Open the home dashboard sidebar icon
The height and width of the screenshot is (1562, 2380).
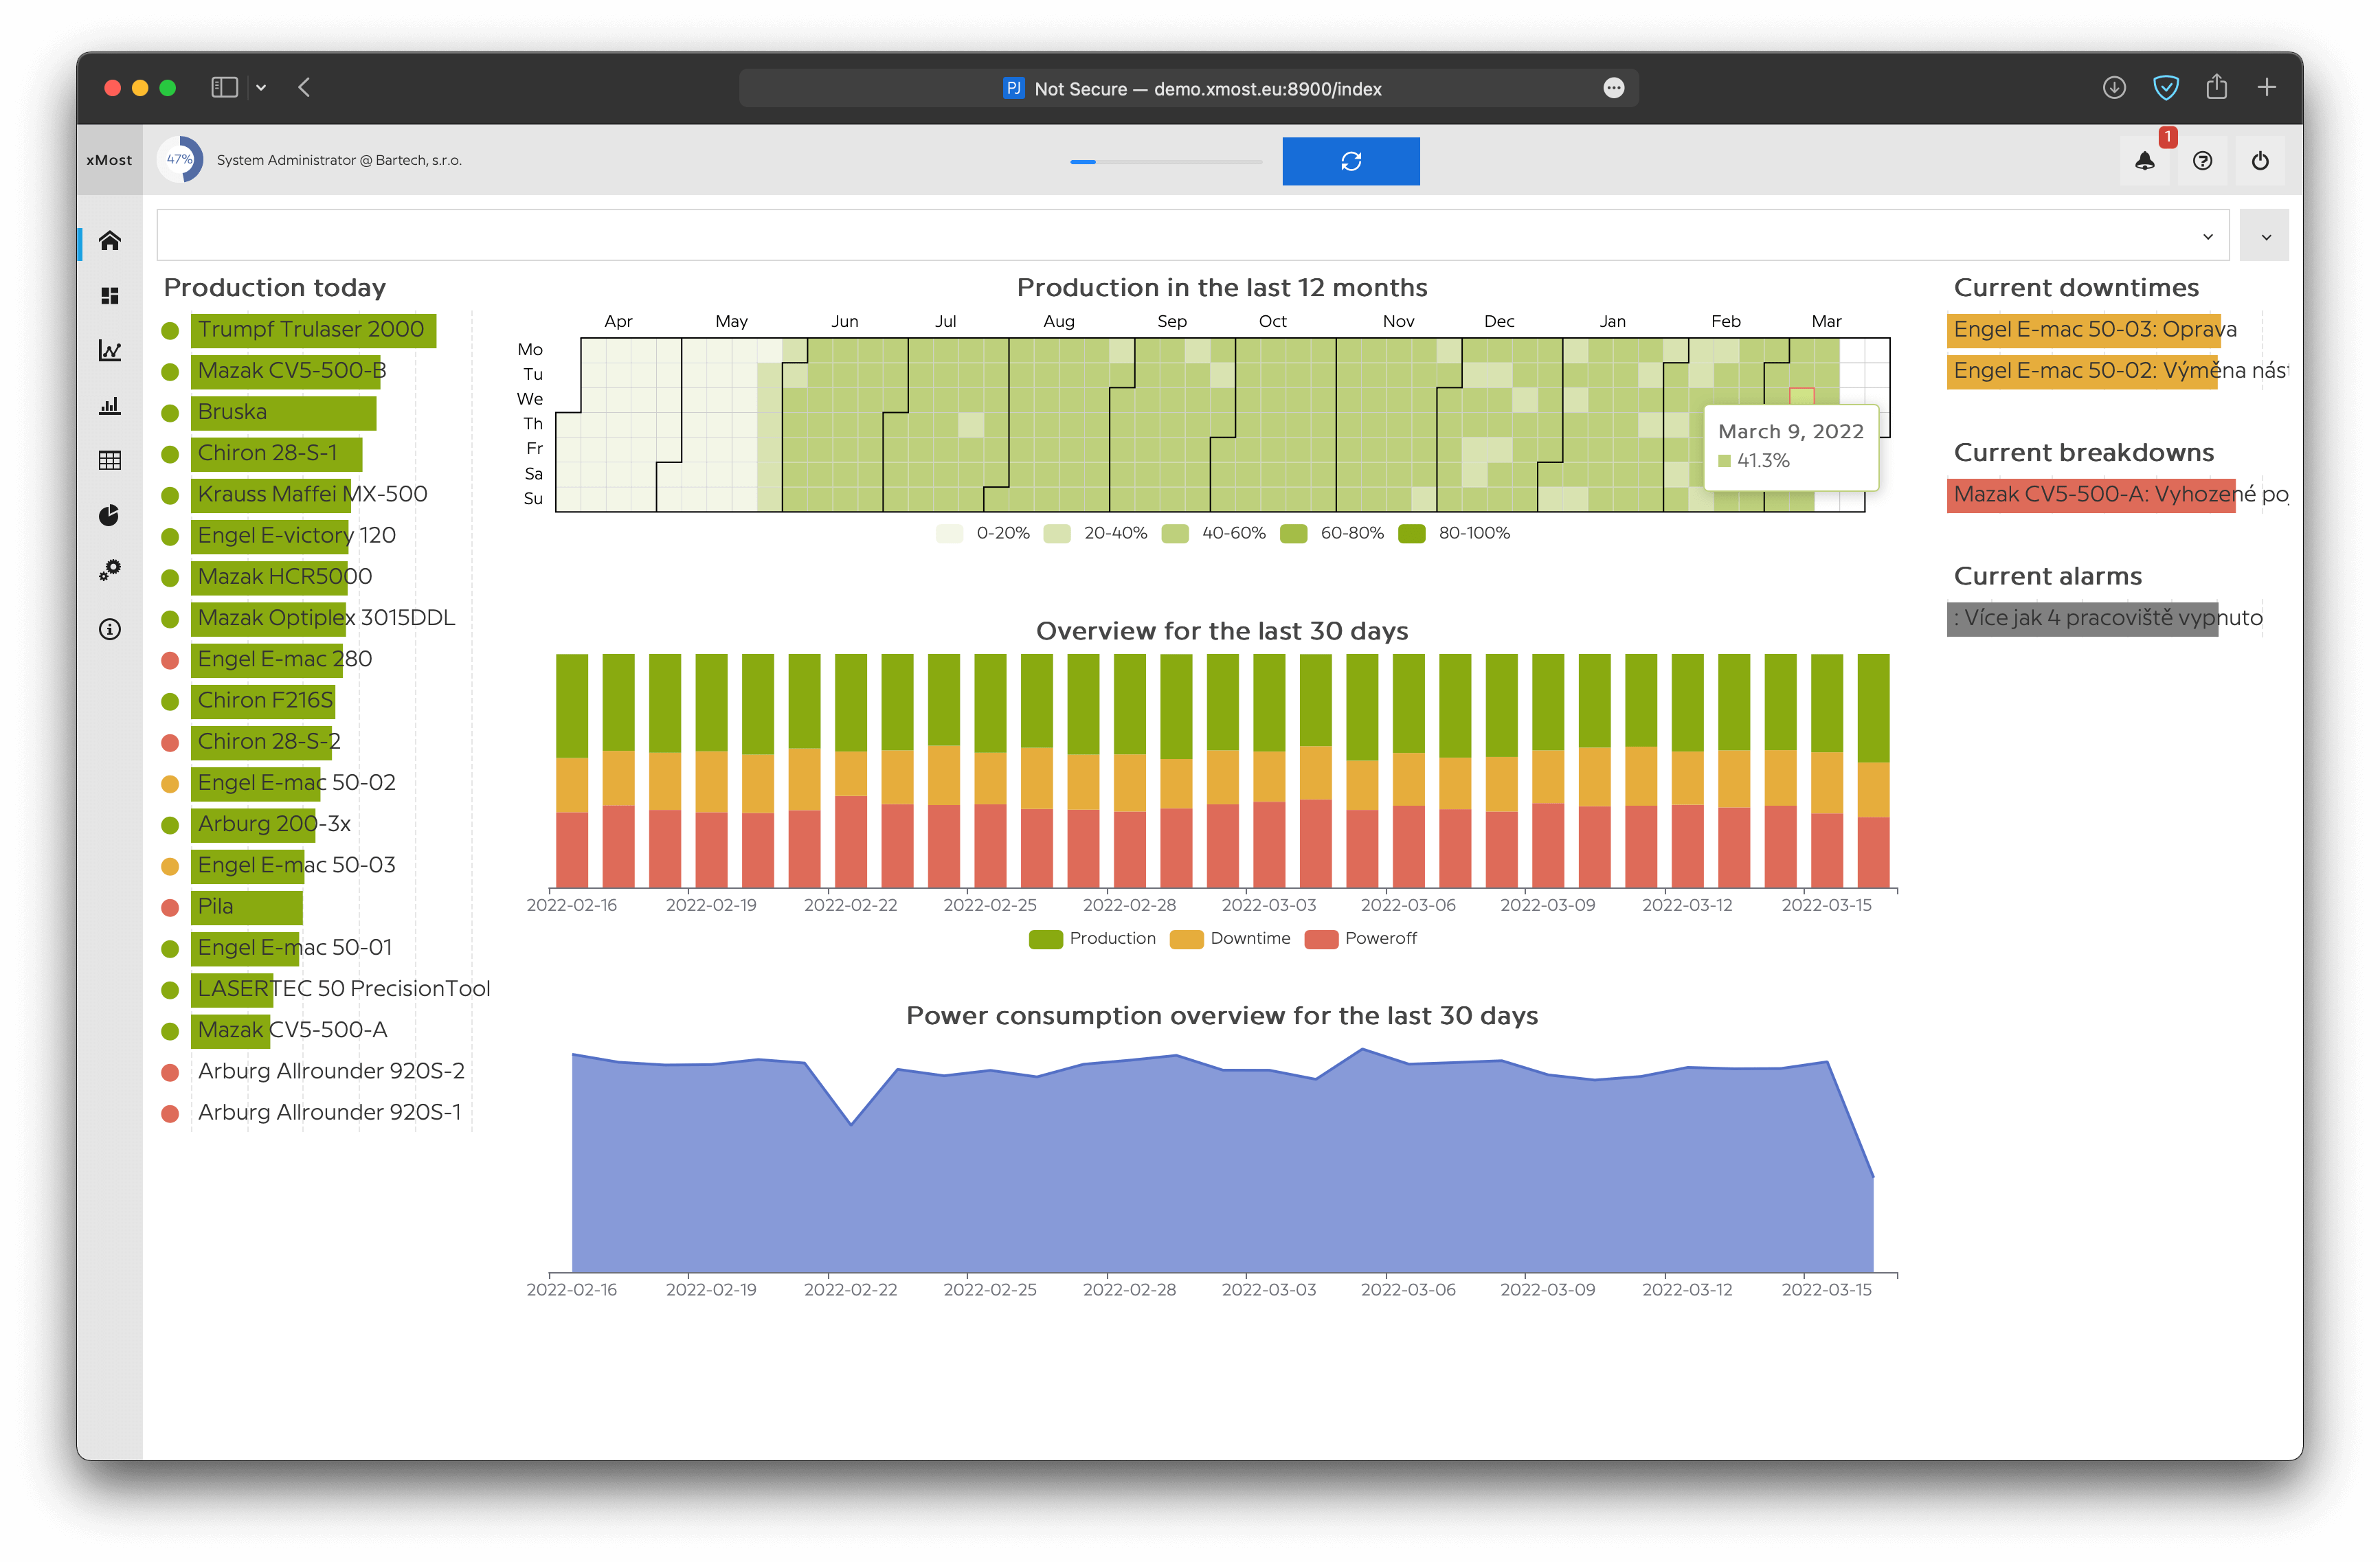[110, 241]
